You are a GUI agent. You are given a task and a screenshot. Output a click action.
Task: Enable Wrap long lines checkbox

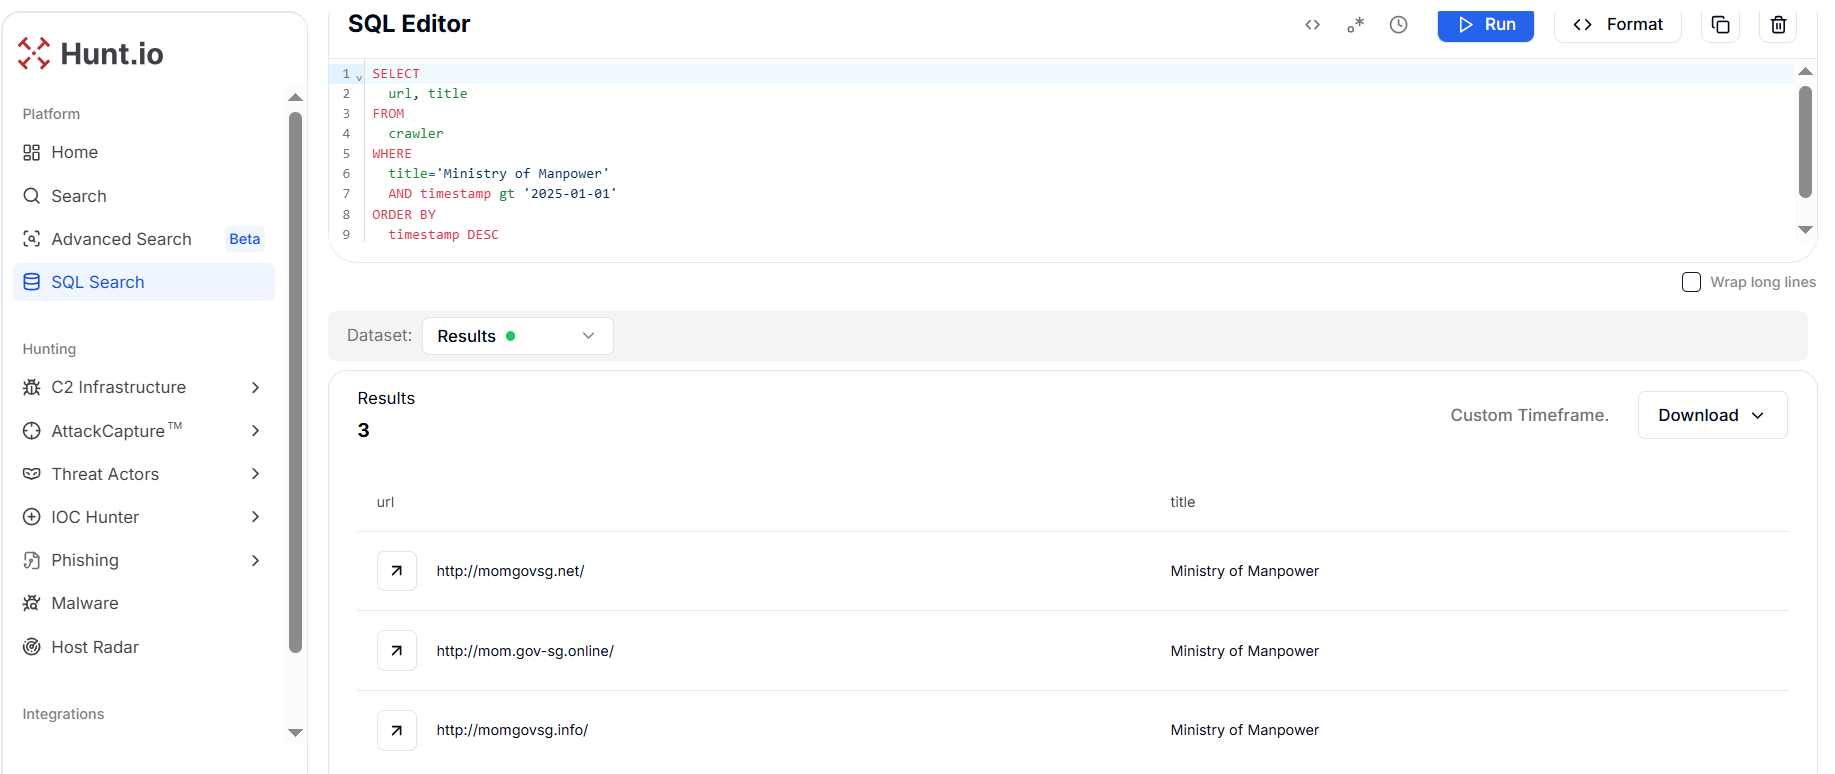[x=1691, y=282]
